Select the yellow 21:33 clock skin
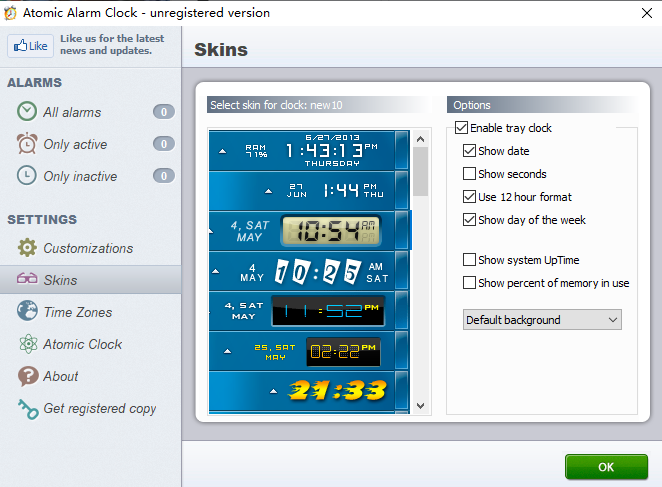The image size is (662, 487). [309, 391]
